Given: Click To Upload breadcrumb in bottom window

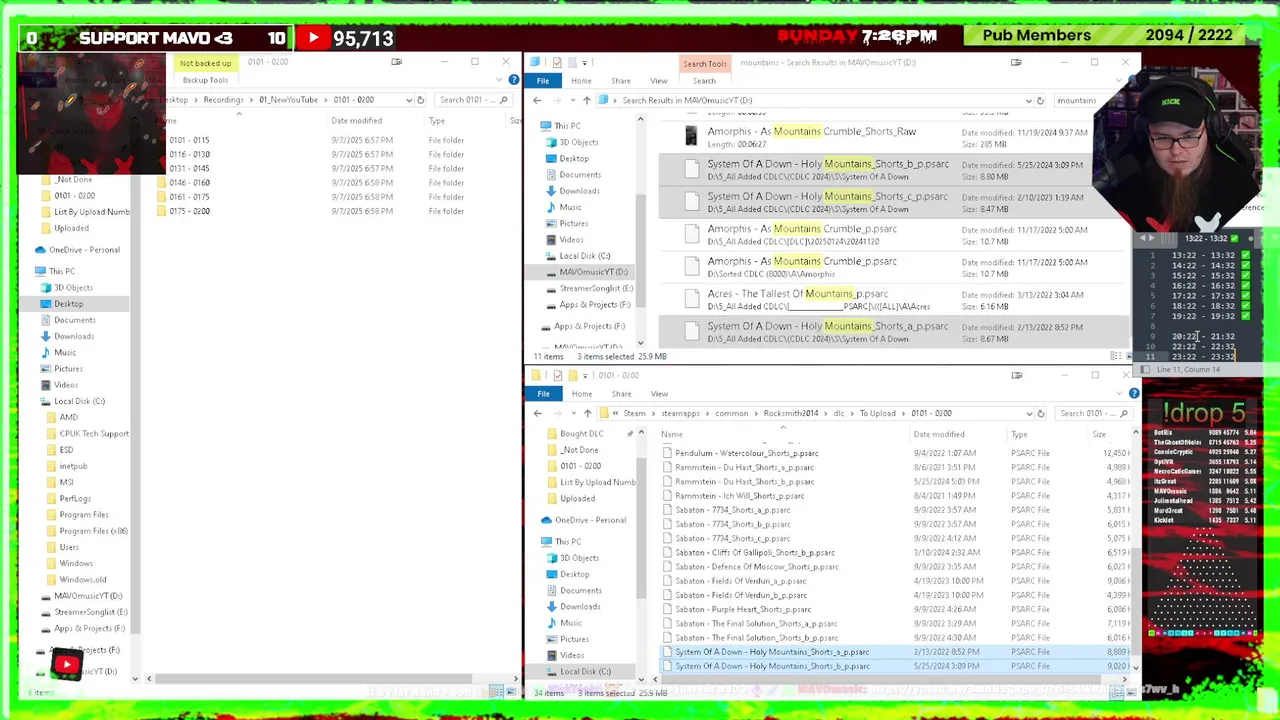Looking at the screenshot, I should coord(878,413).
